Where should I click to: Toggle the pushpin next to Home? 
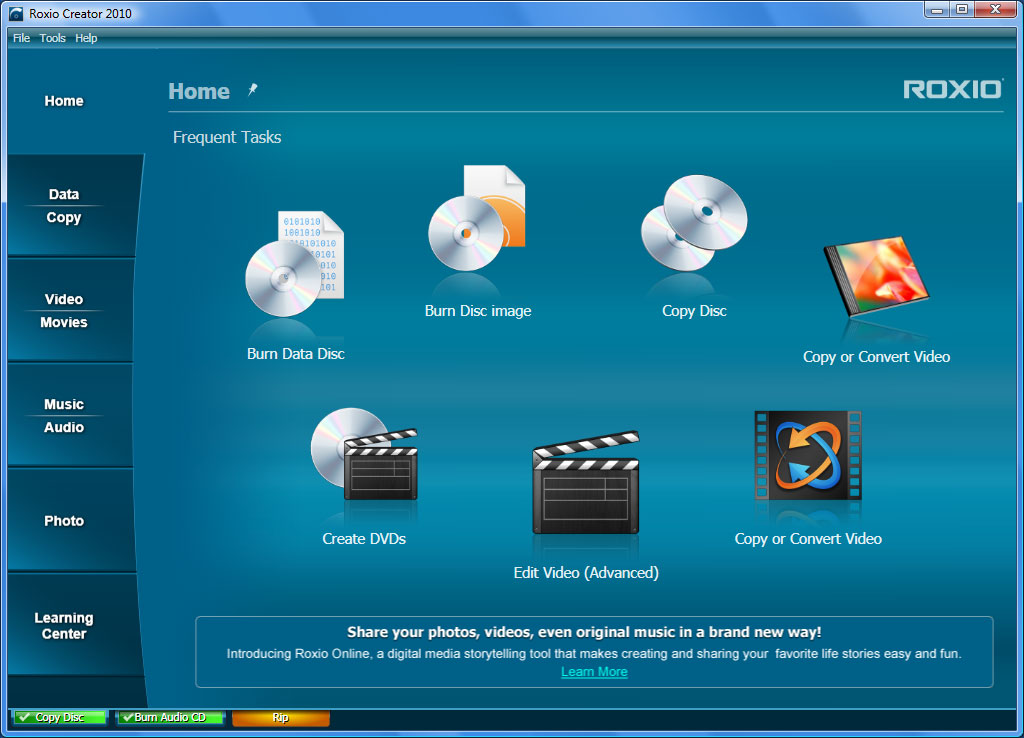[251, 89]
